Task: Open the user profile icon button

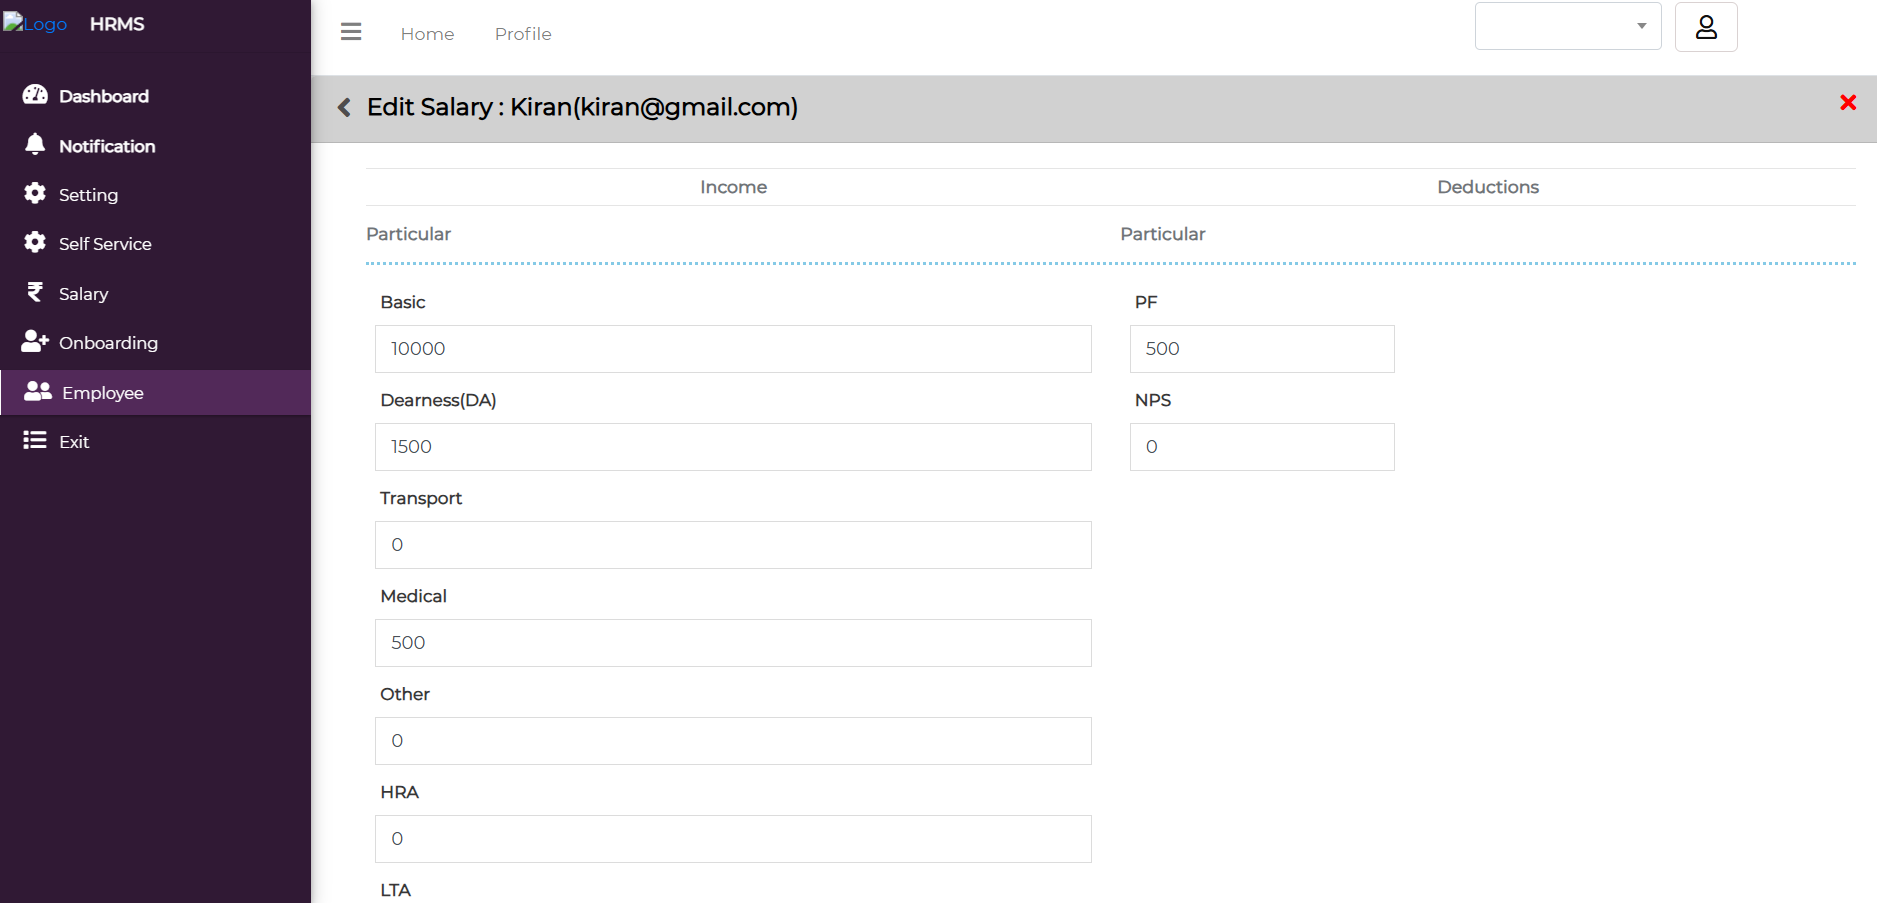Action: coord(1705,27)
